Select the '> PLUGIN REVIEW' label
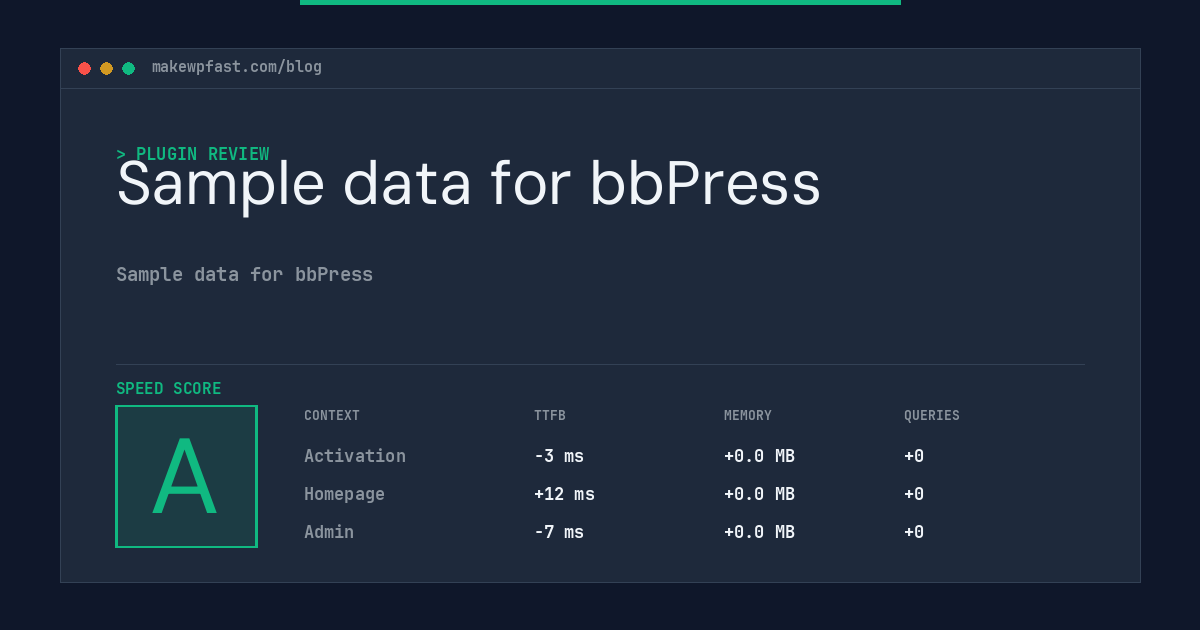 point(193,154)
